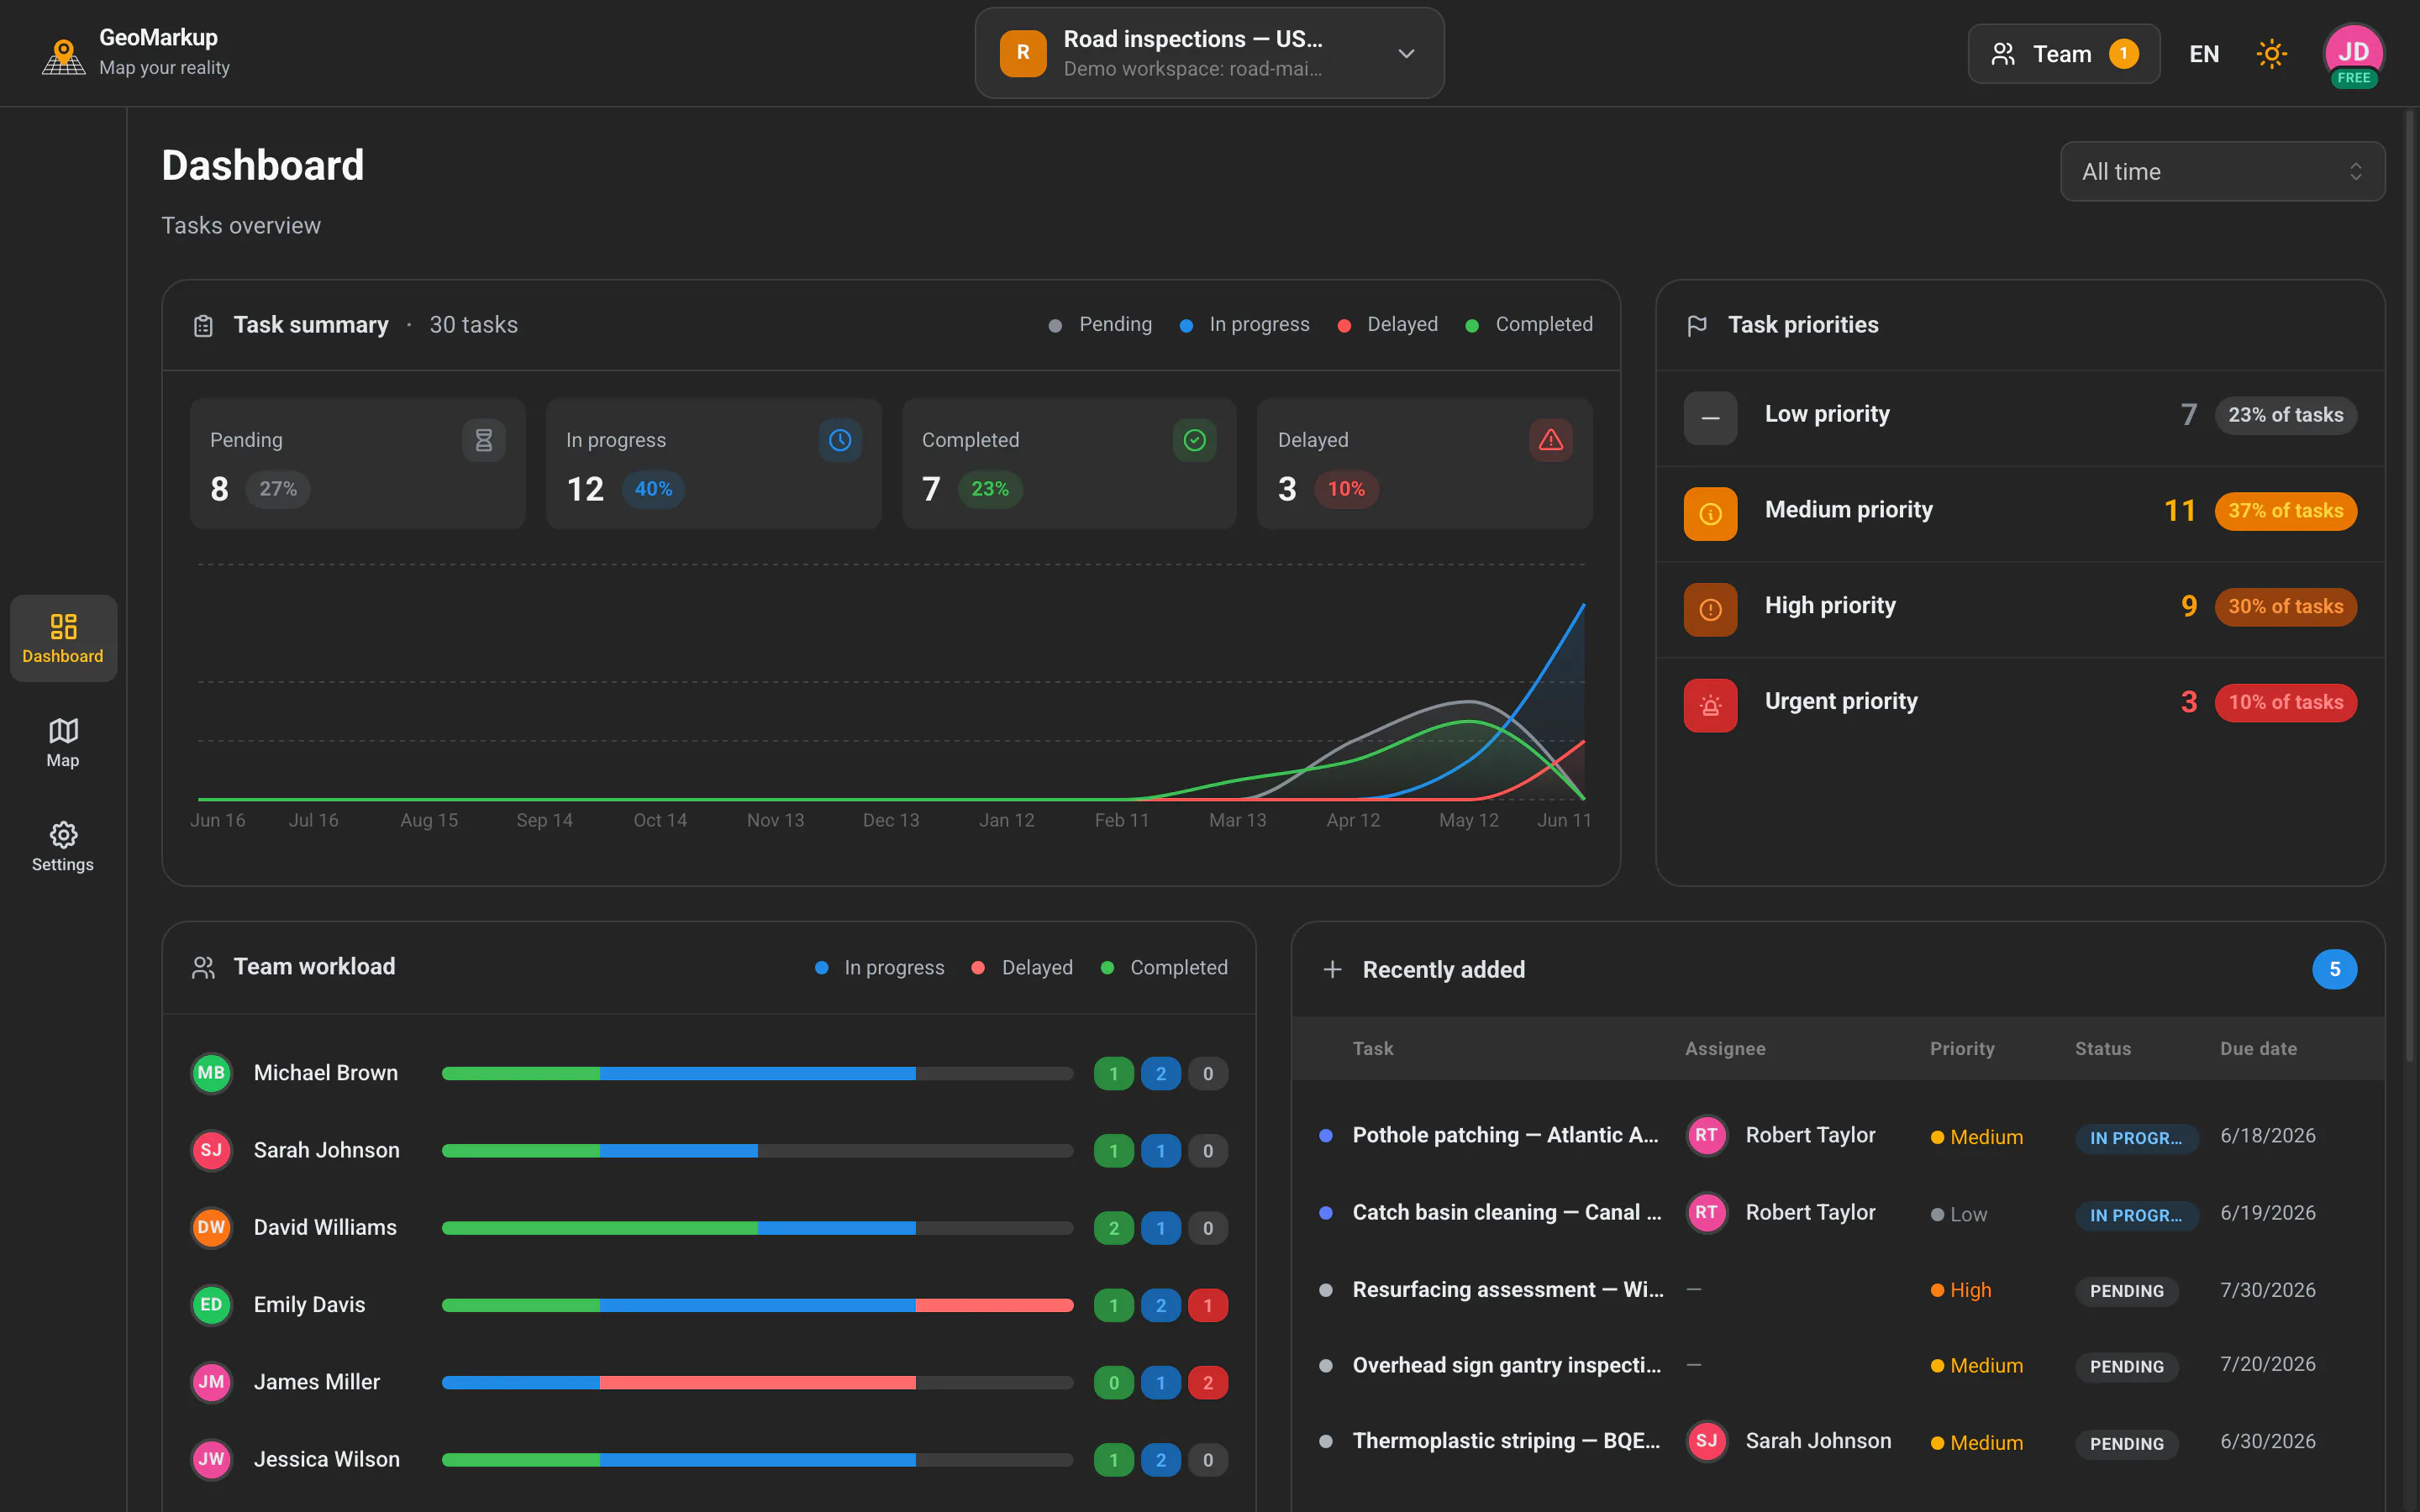Click the 10% of tasks badge
The width and height of the screenshot is (2420, 1512).
click(x=2286, y=703)
